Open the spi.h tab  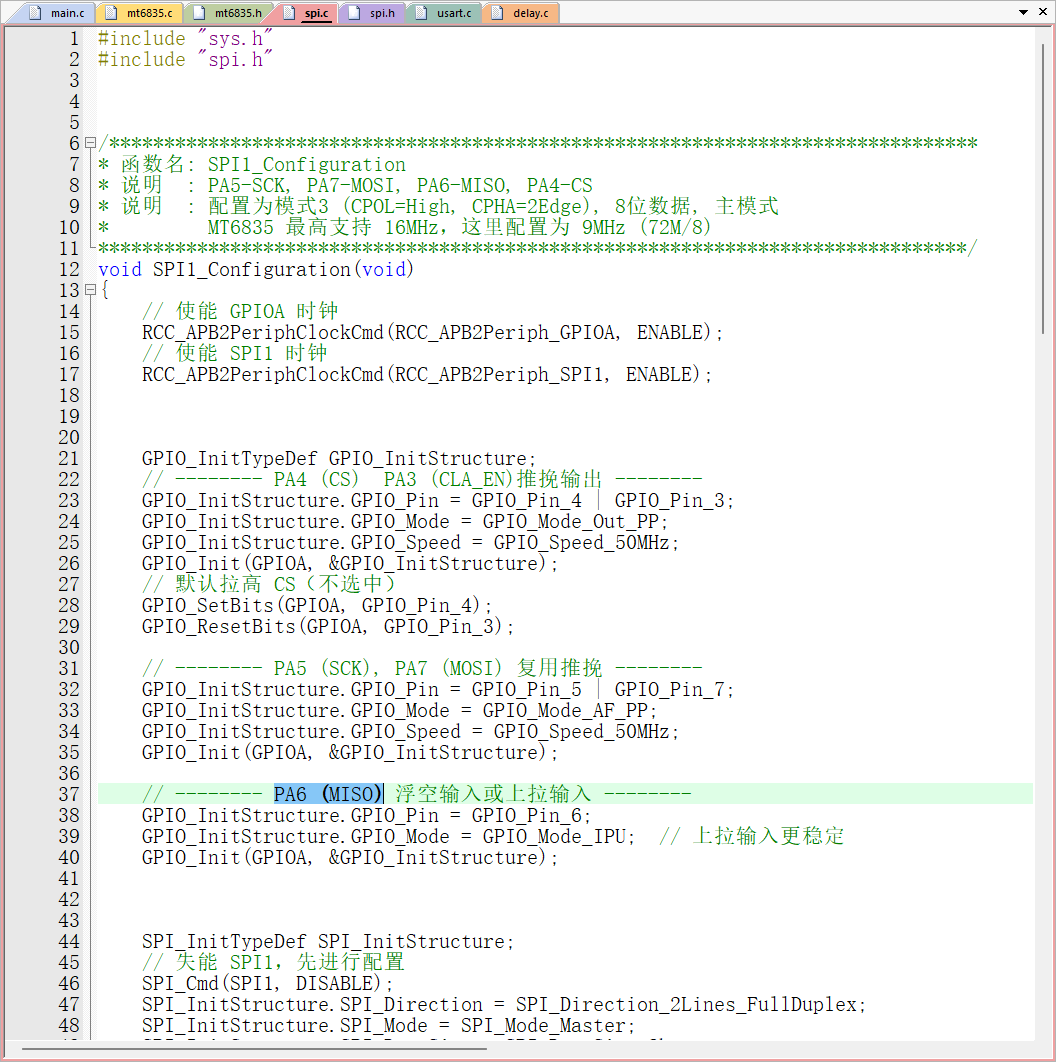pyautogui.click(x=372, y=13)
